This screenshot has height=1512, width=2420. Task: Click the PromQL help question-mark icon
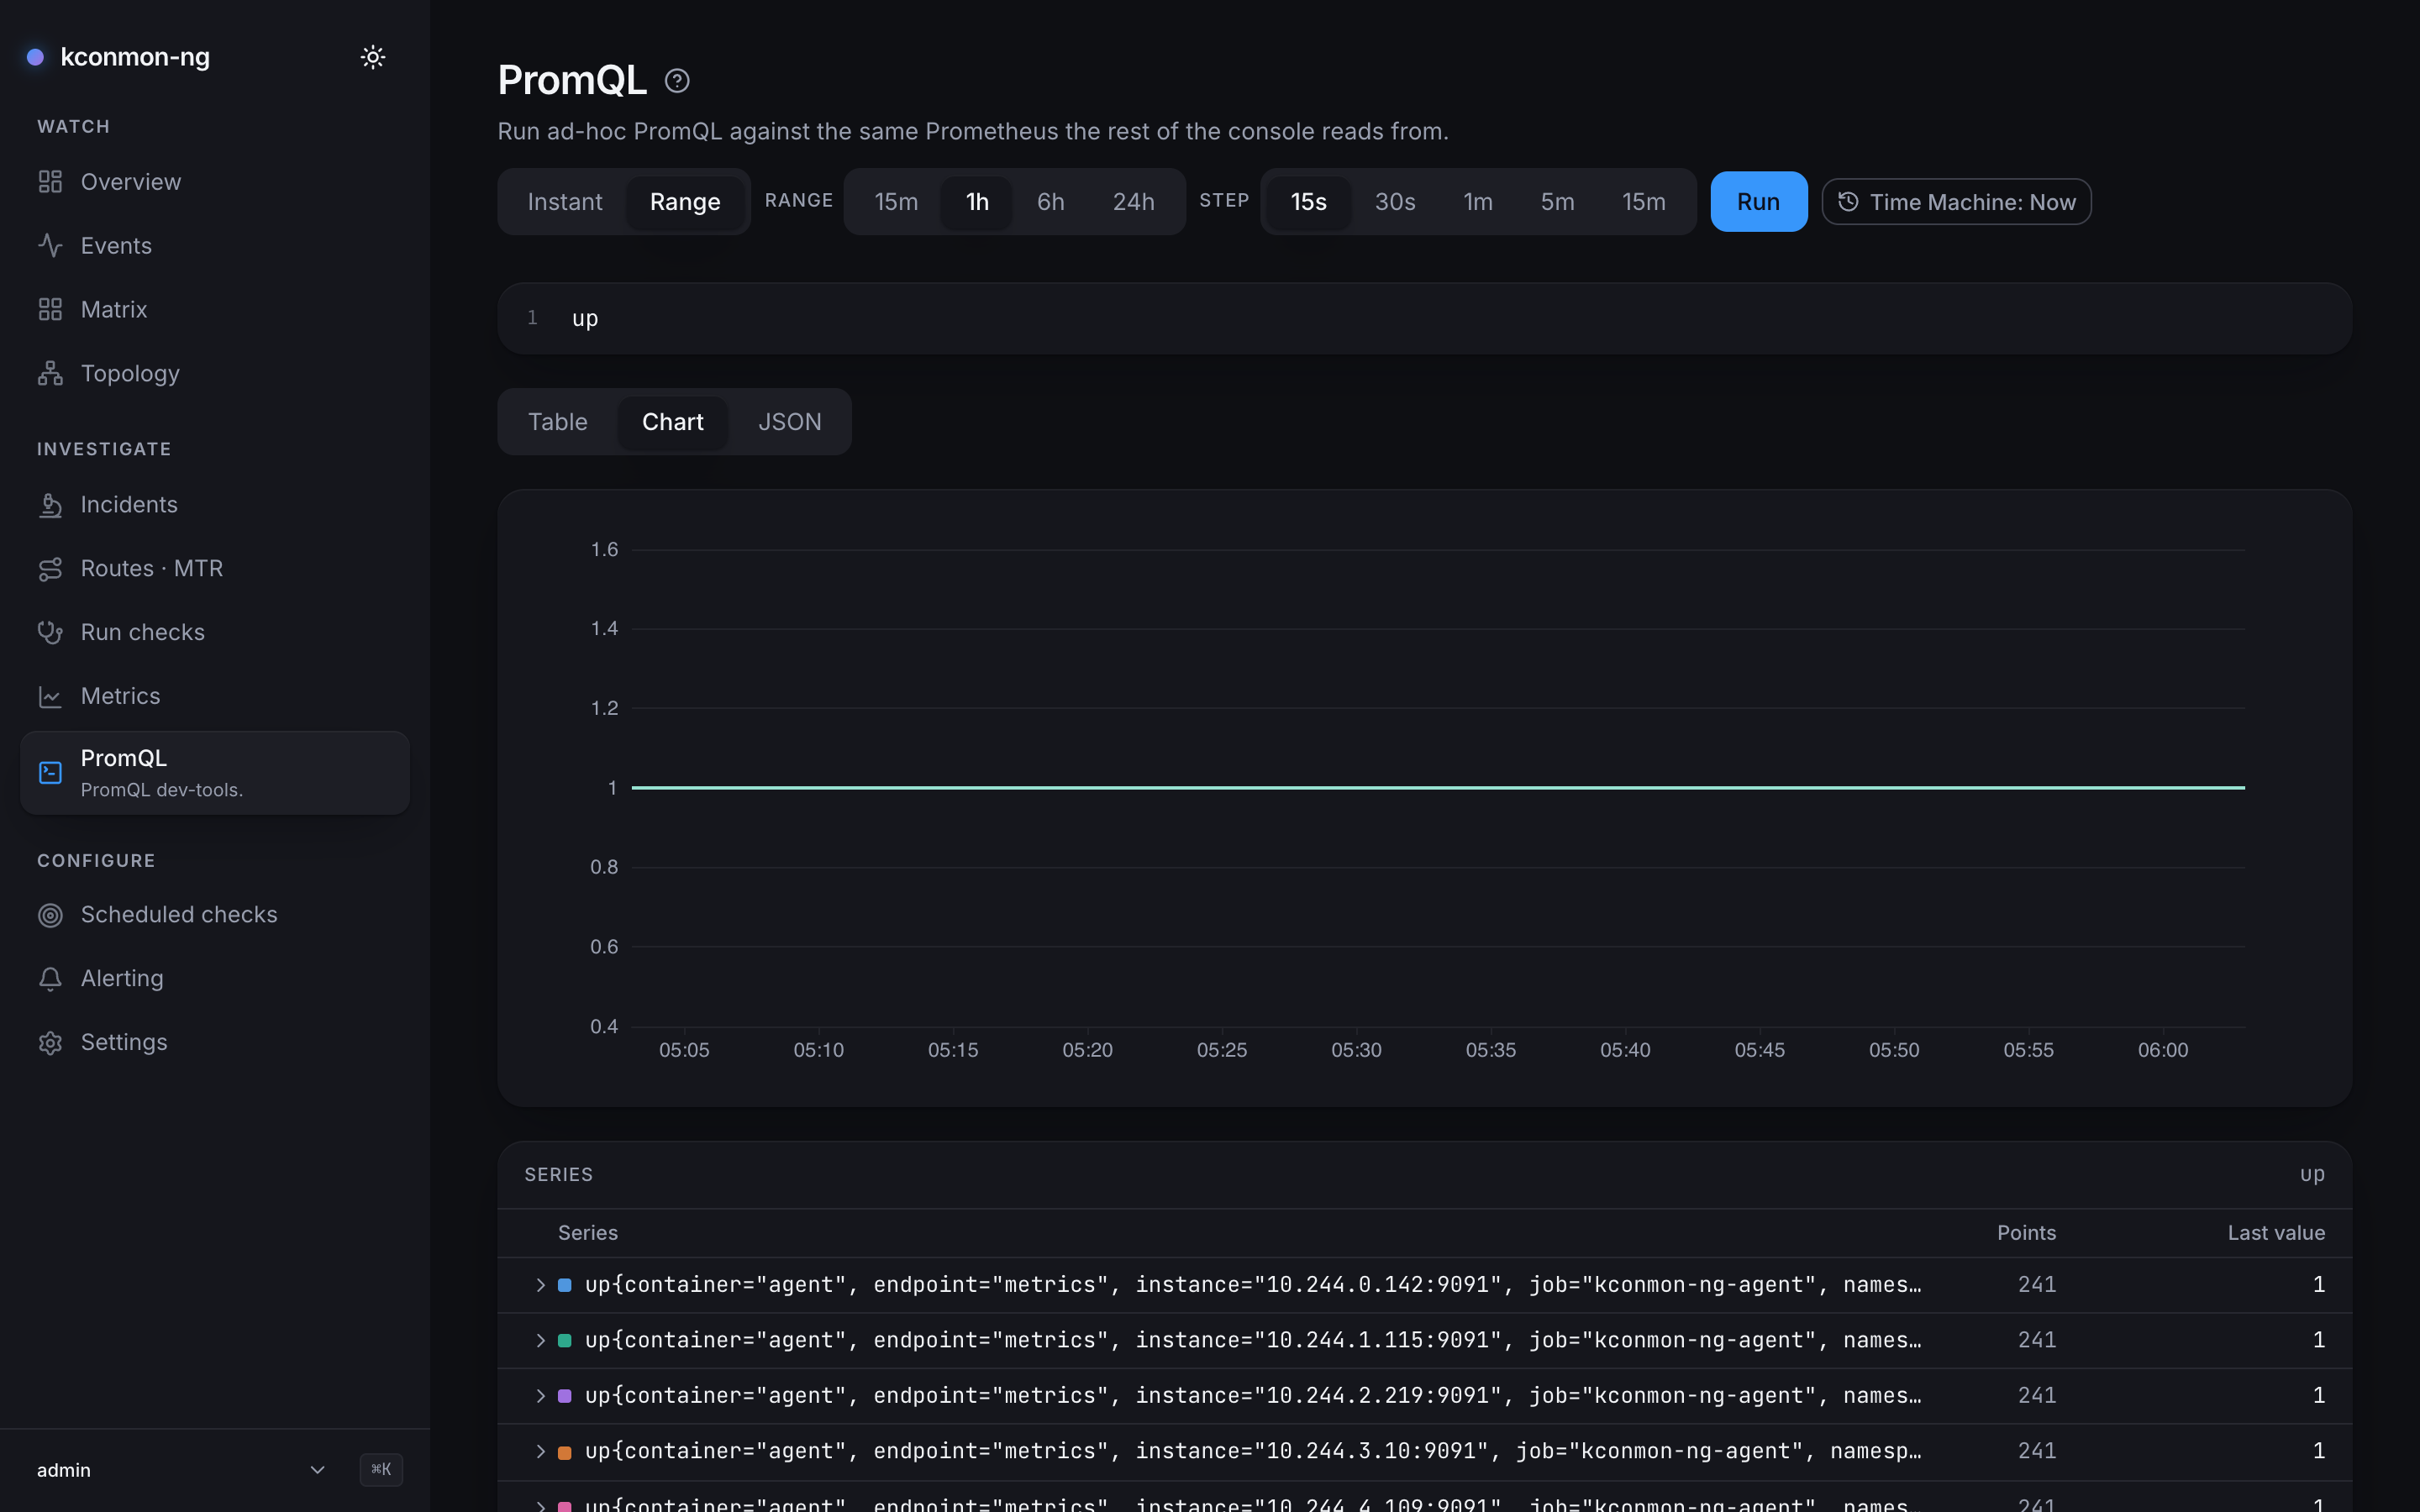[x=677, y=81]
